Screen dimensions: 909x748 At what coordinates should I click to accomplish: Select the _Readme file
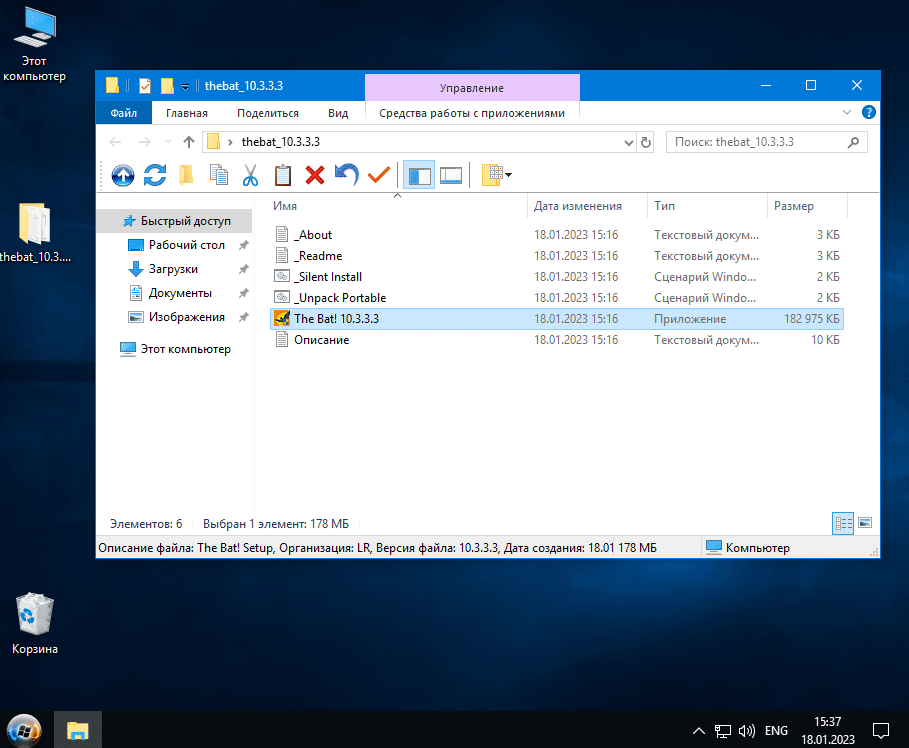pos(557,256)
